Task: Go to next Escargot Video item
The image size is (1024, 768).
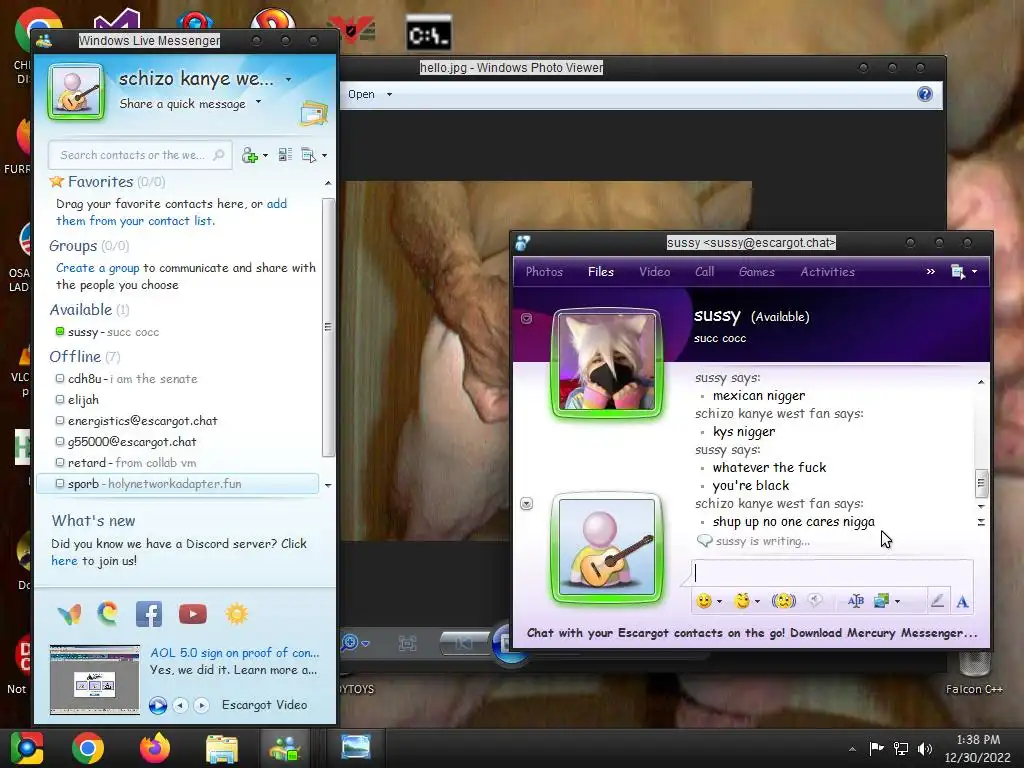Action: click(201, 705)
